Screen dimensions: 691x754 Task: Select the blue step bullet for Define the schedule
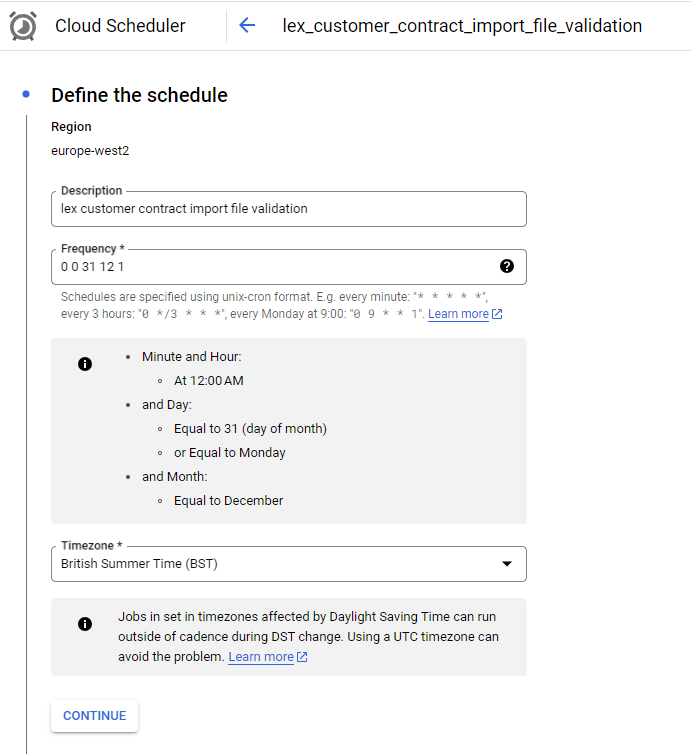[x=26, y=94]
